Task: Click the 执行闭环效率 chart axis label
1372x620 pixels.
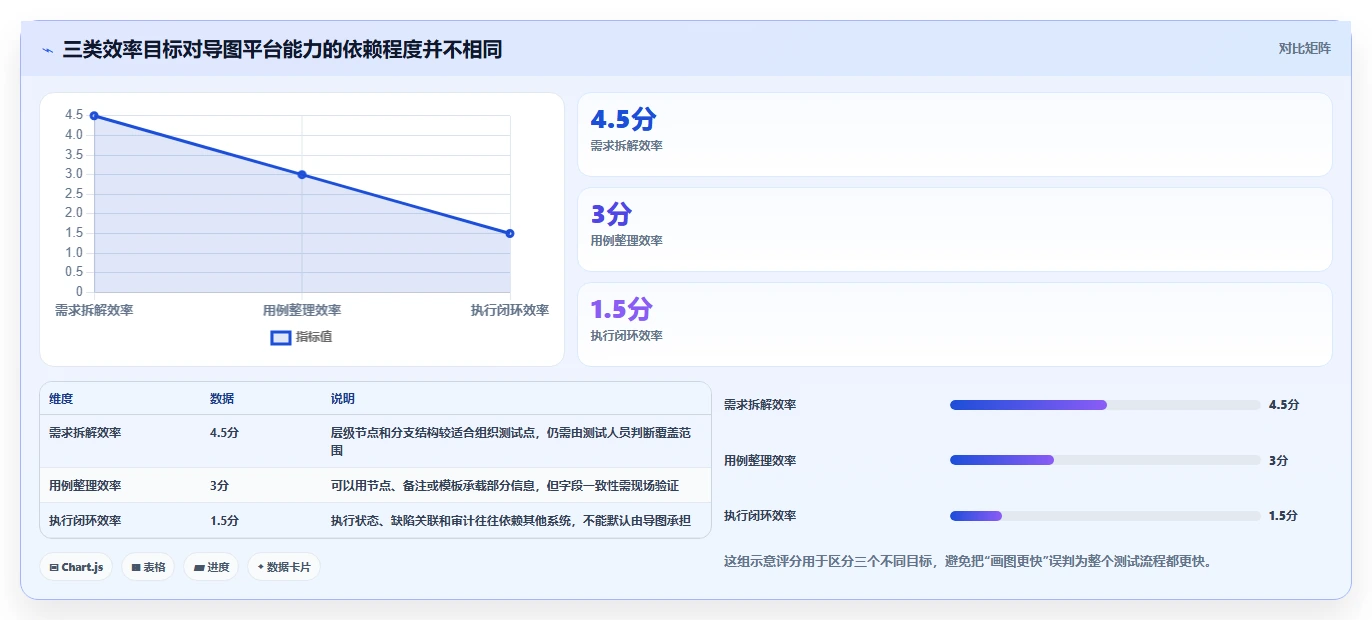Action: pos(510,310)
